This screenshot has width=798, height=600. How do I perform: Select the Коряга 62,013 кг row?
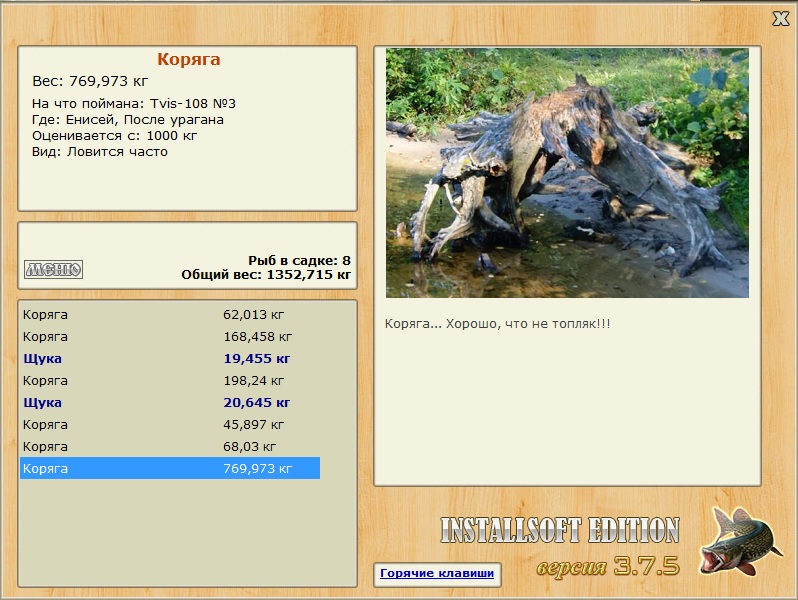pyautogui.click(x=170, y=315)
